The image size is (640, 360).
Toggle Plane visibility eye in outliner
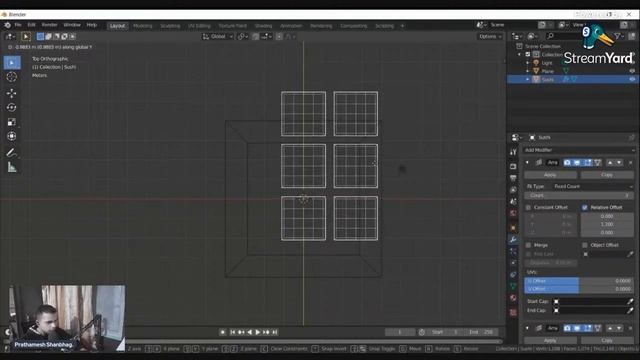[x=632, y=71]
